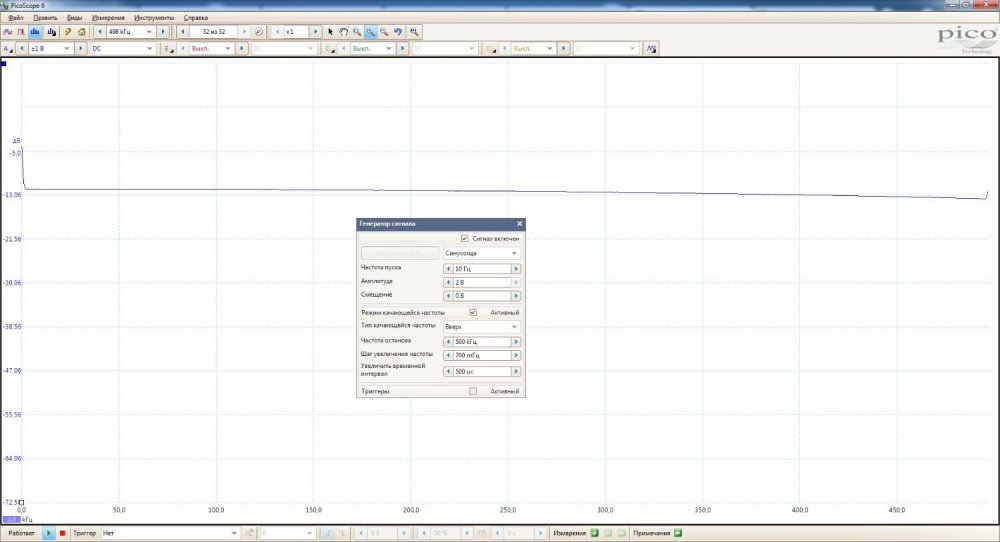Open the trigger mode 'Нет' dropdown
The width and height of the screenshot is (1000, 542).
click(168, 533)
